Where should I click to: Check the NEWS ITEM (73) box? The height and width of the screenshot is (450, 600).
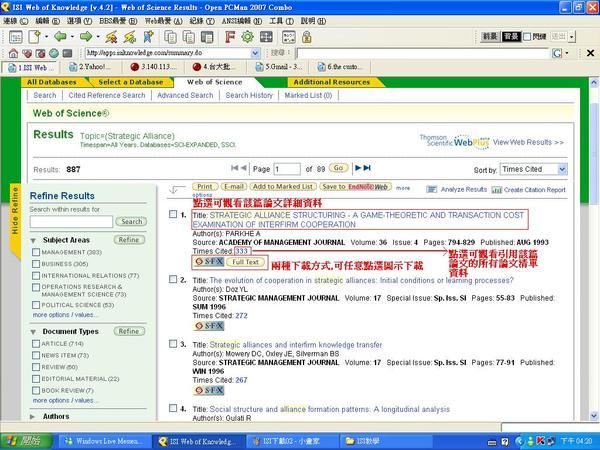coord(36,355)
